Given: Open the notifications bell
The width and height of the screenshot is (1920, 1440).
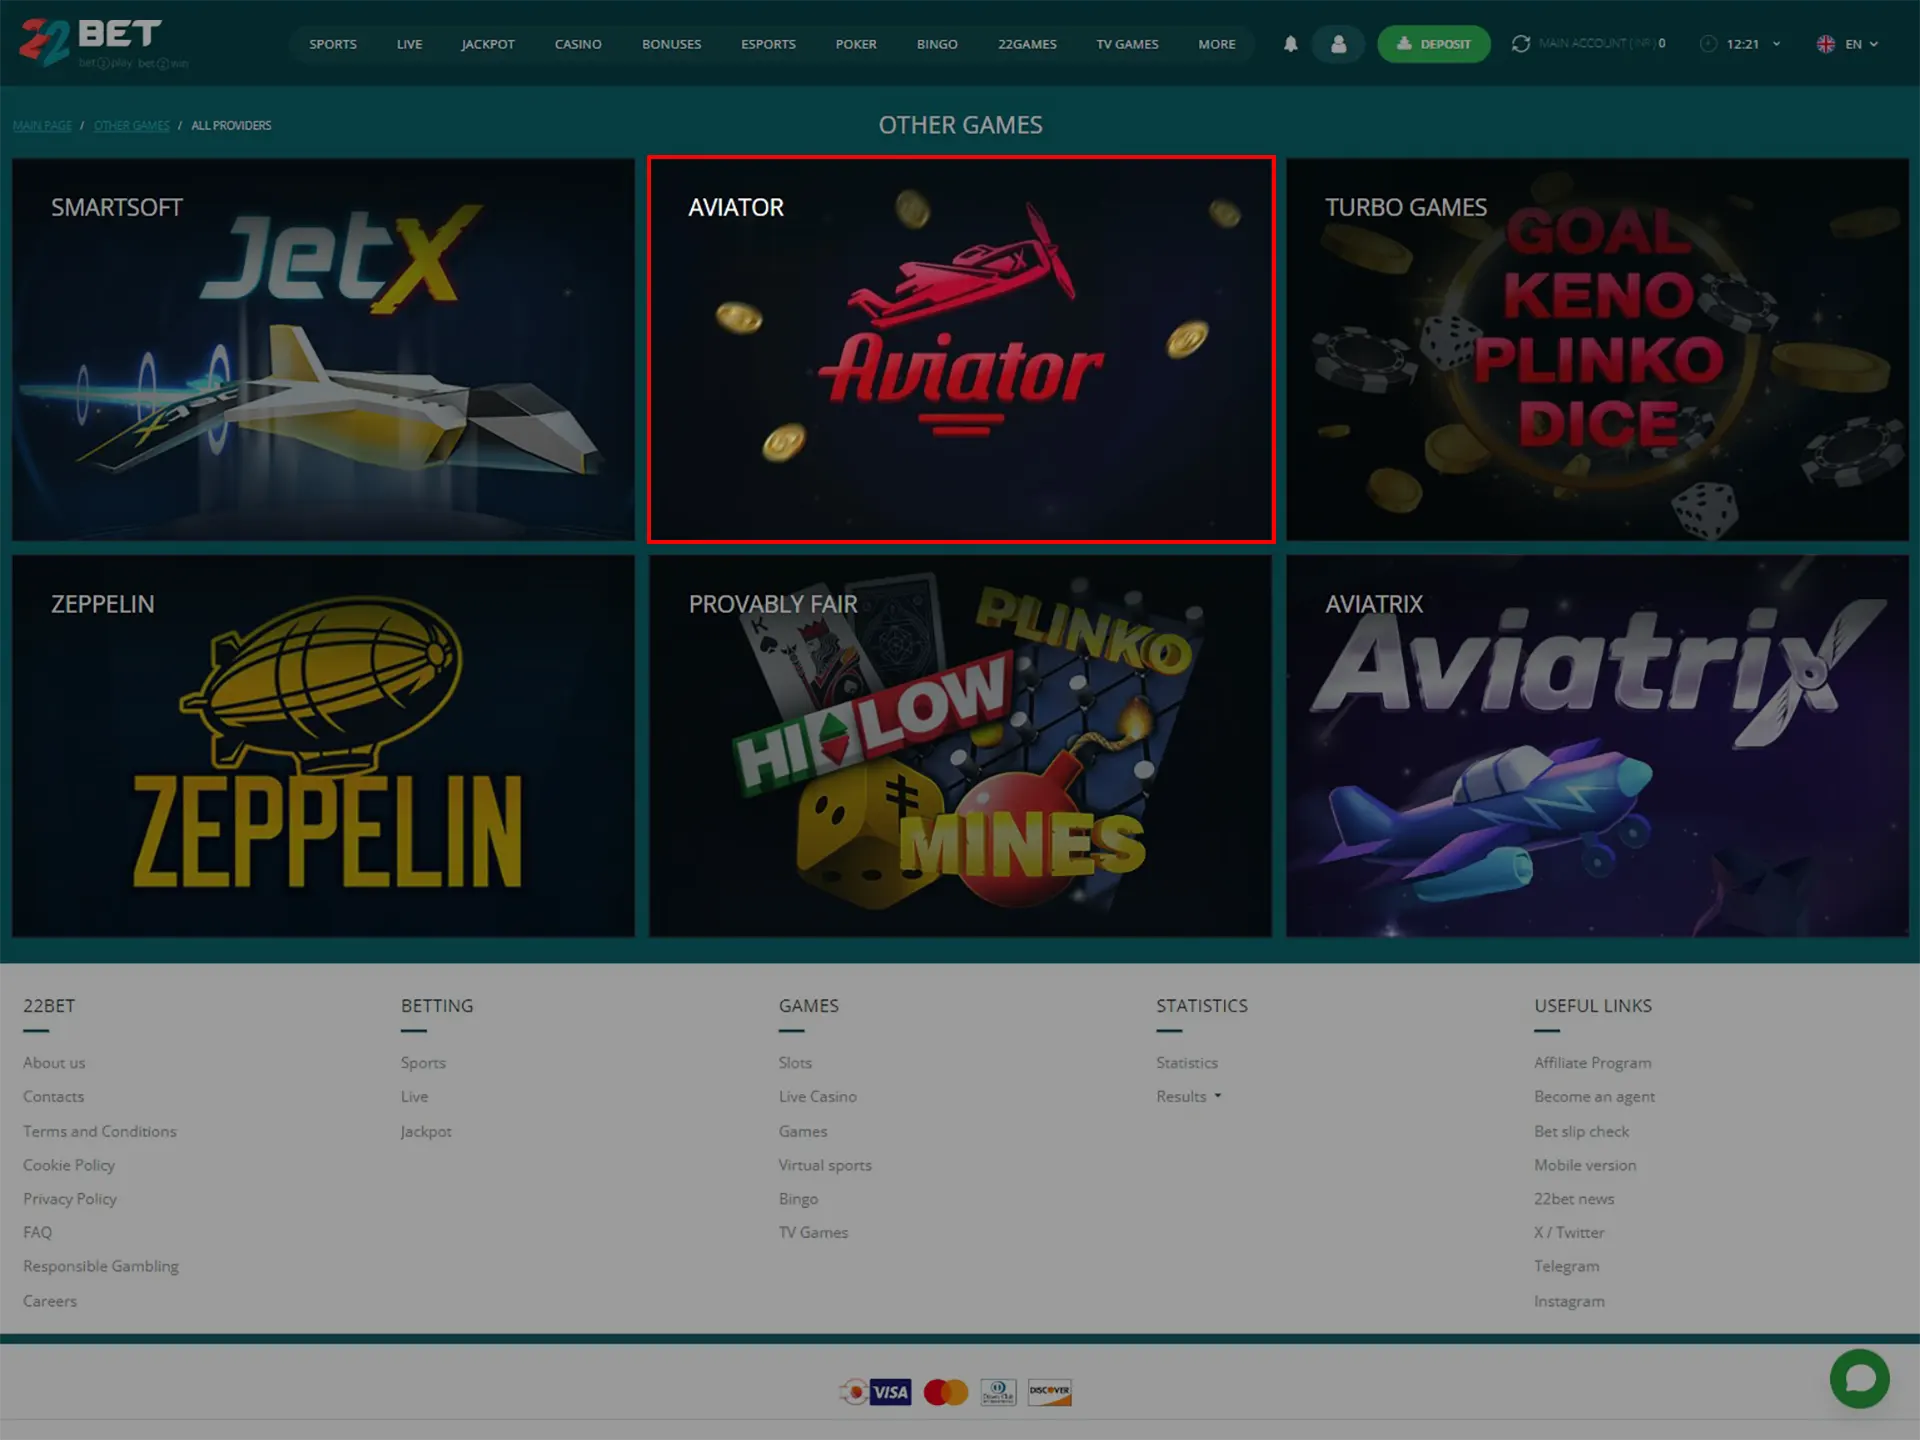Looking at the screenshot, I should 1290,44.
